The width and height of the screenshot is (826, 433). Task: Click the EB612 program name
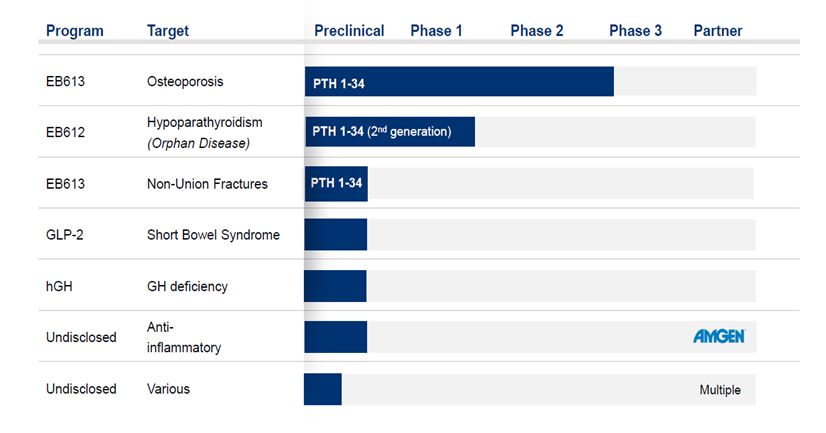[x=66, y=131]
